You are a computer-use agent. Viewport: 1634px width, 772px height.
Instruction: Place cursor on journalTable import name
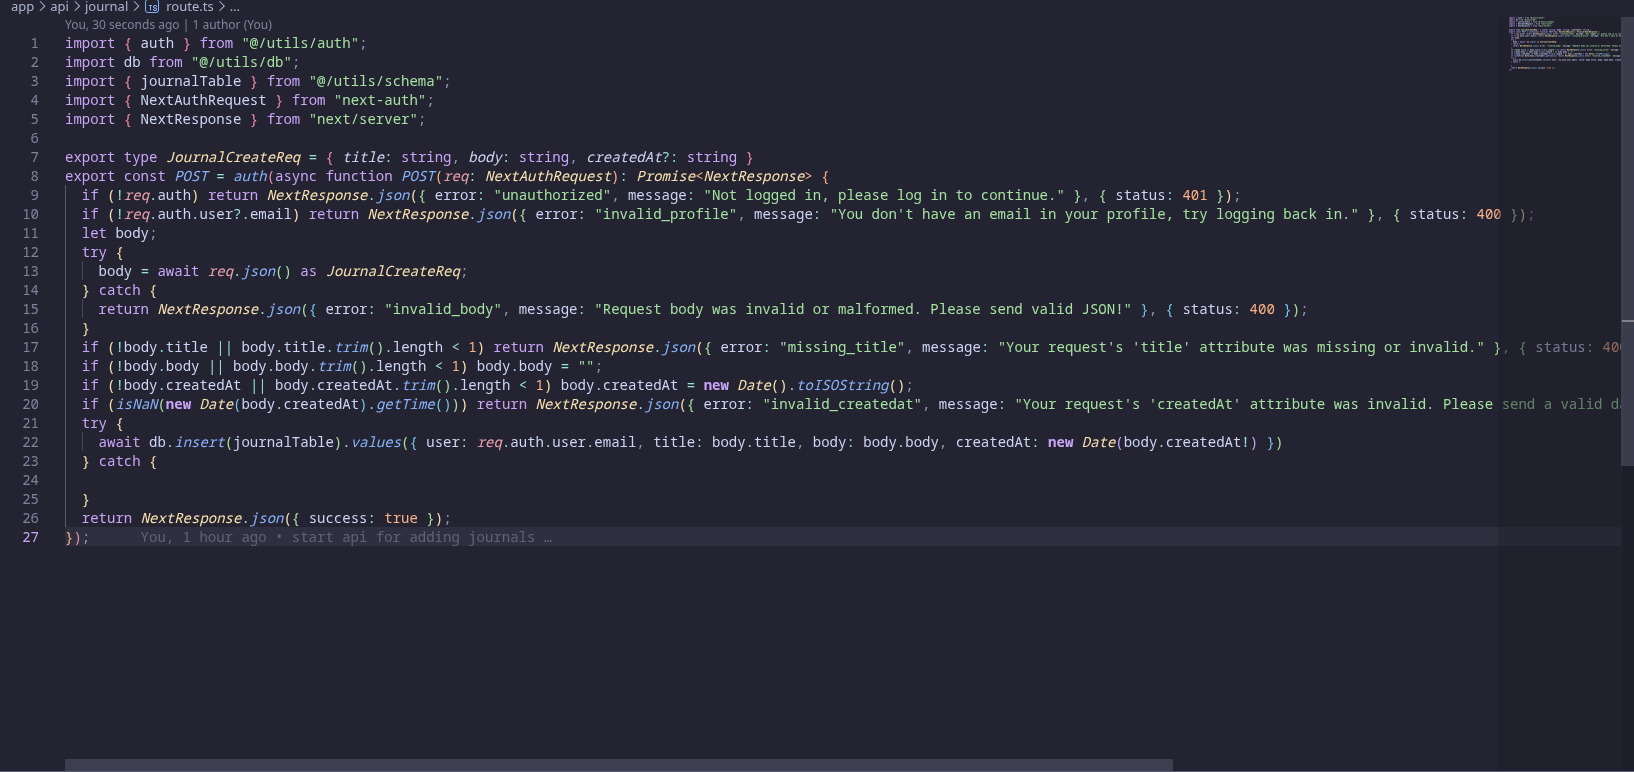(190, 82)
